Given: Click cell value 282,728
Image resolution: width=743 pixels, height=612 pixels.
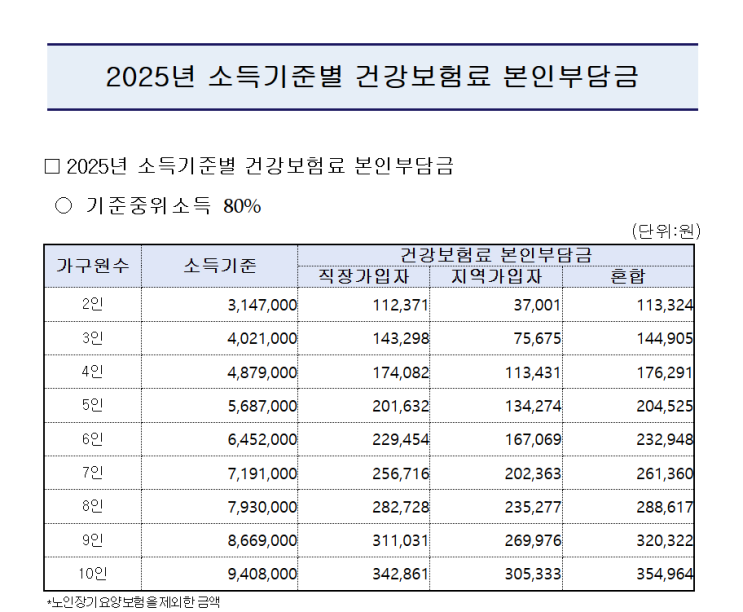Looking at the screenshot, I should [x=400, y=507].
